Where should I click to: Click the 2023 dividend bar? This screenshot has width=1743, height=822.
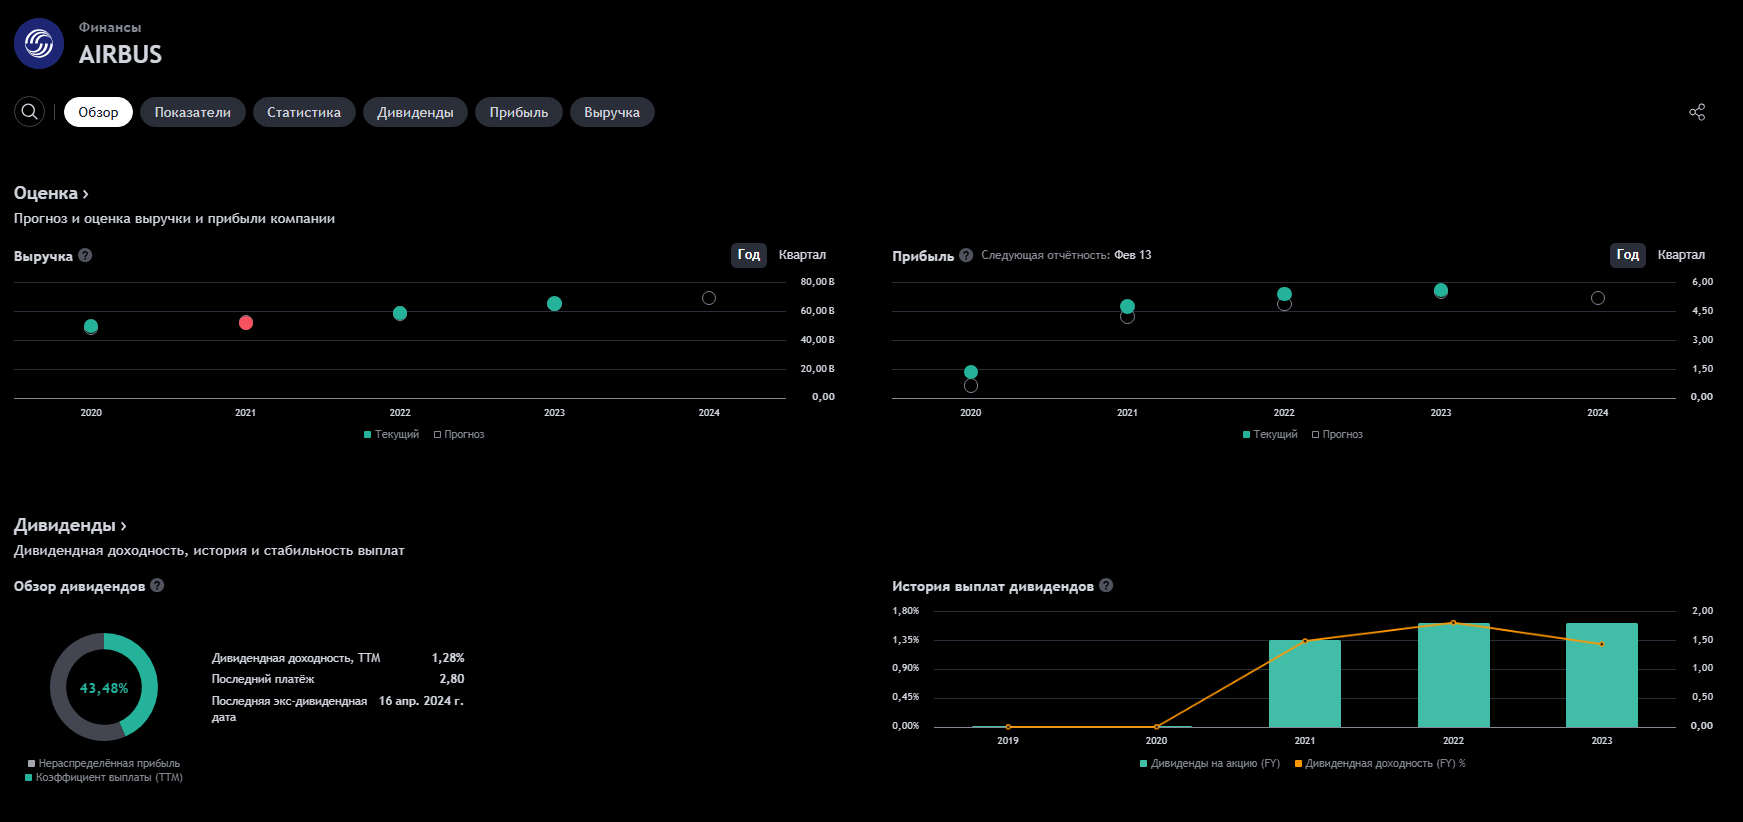point(1602,675)
